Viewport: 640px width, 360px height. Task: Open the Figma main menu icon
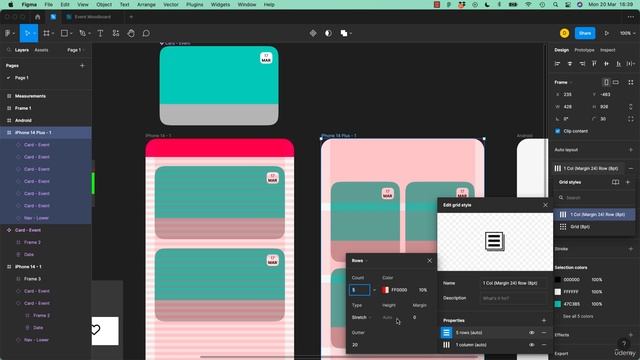coord(8,33)
